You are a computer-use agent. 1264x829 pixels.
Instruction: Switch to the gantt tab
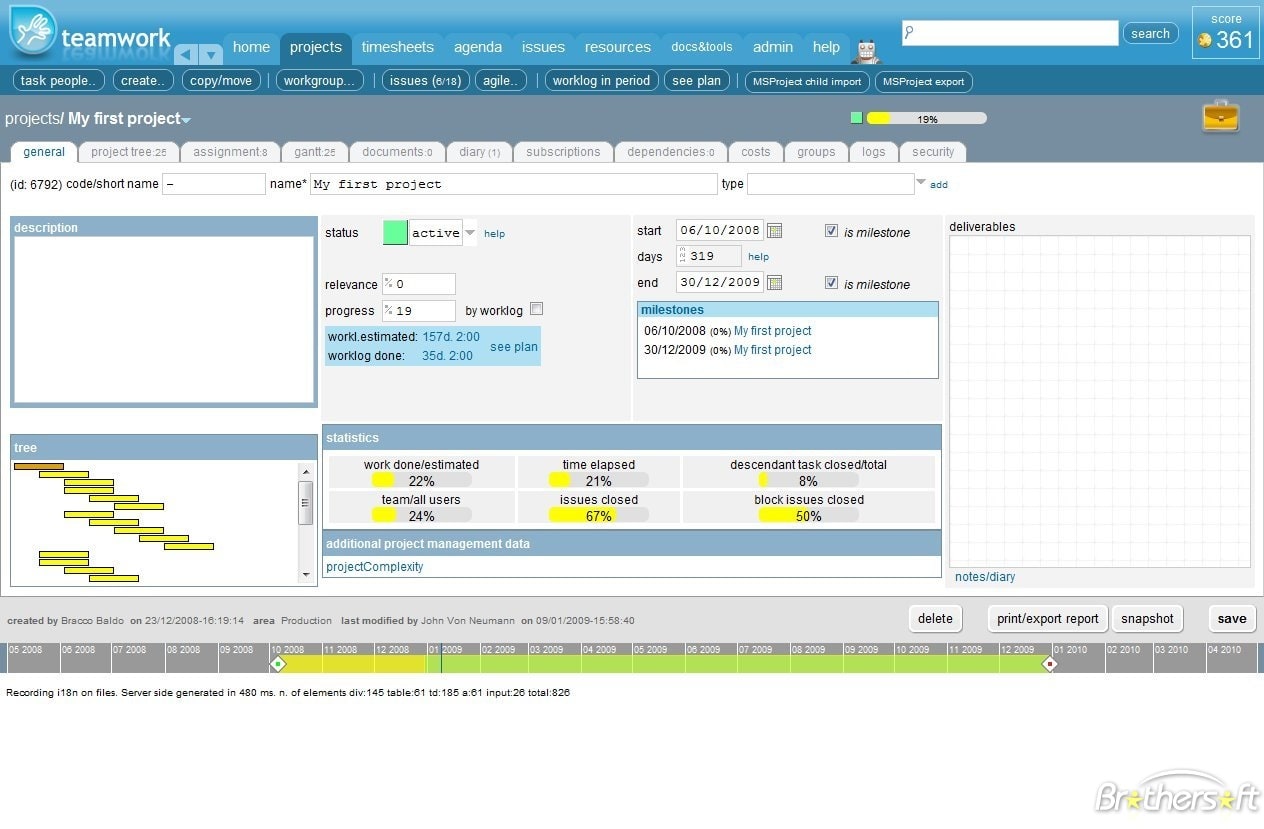click(x=314, y=152)
